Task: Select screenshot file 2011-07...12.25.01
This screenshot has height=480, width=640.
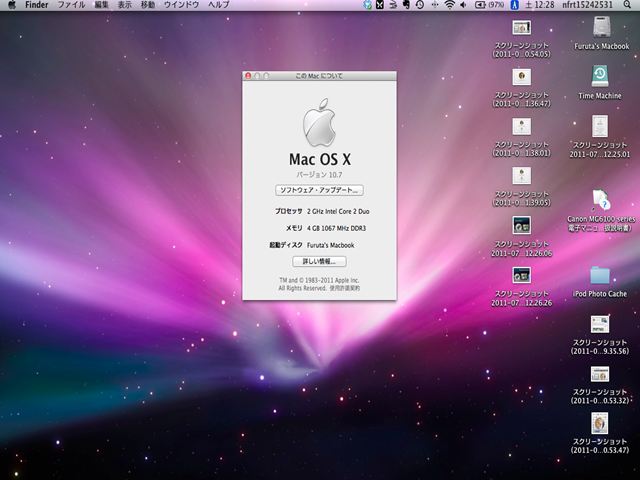Action: click(600, 126)
